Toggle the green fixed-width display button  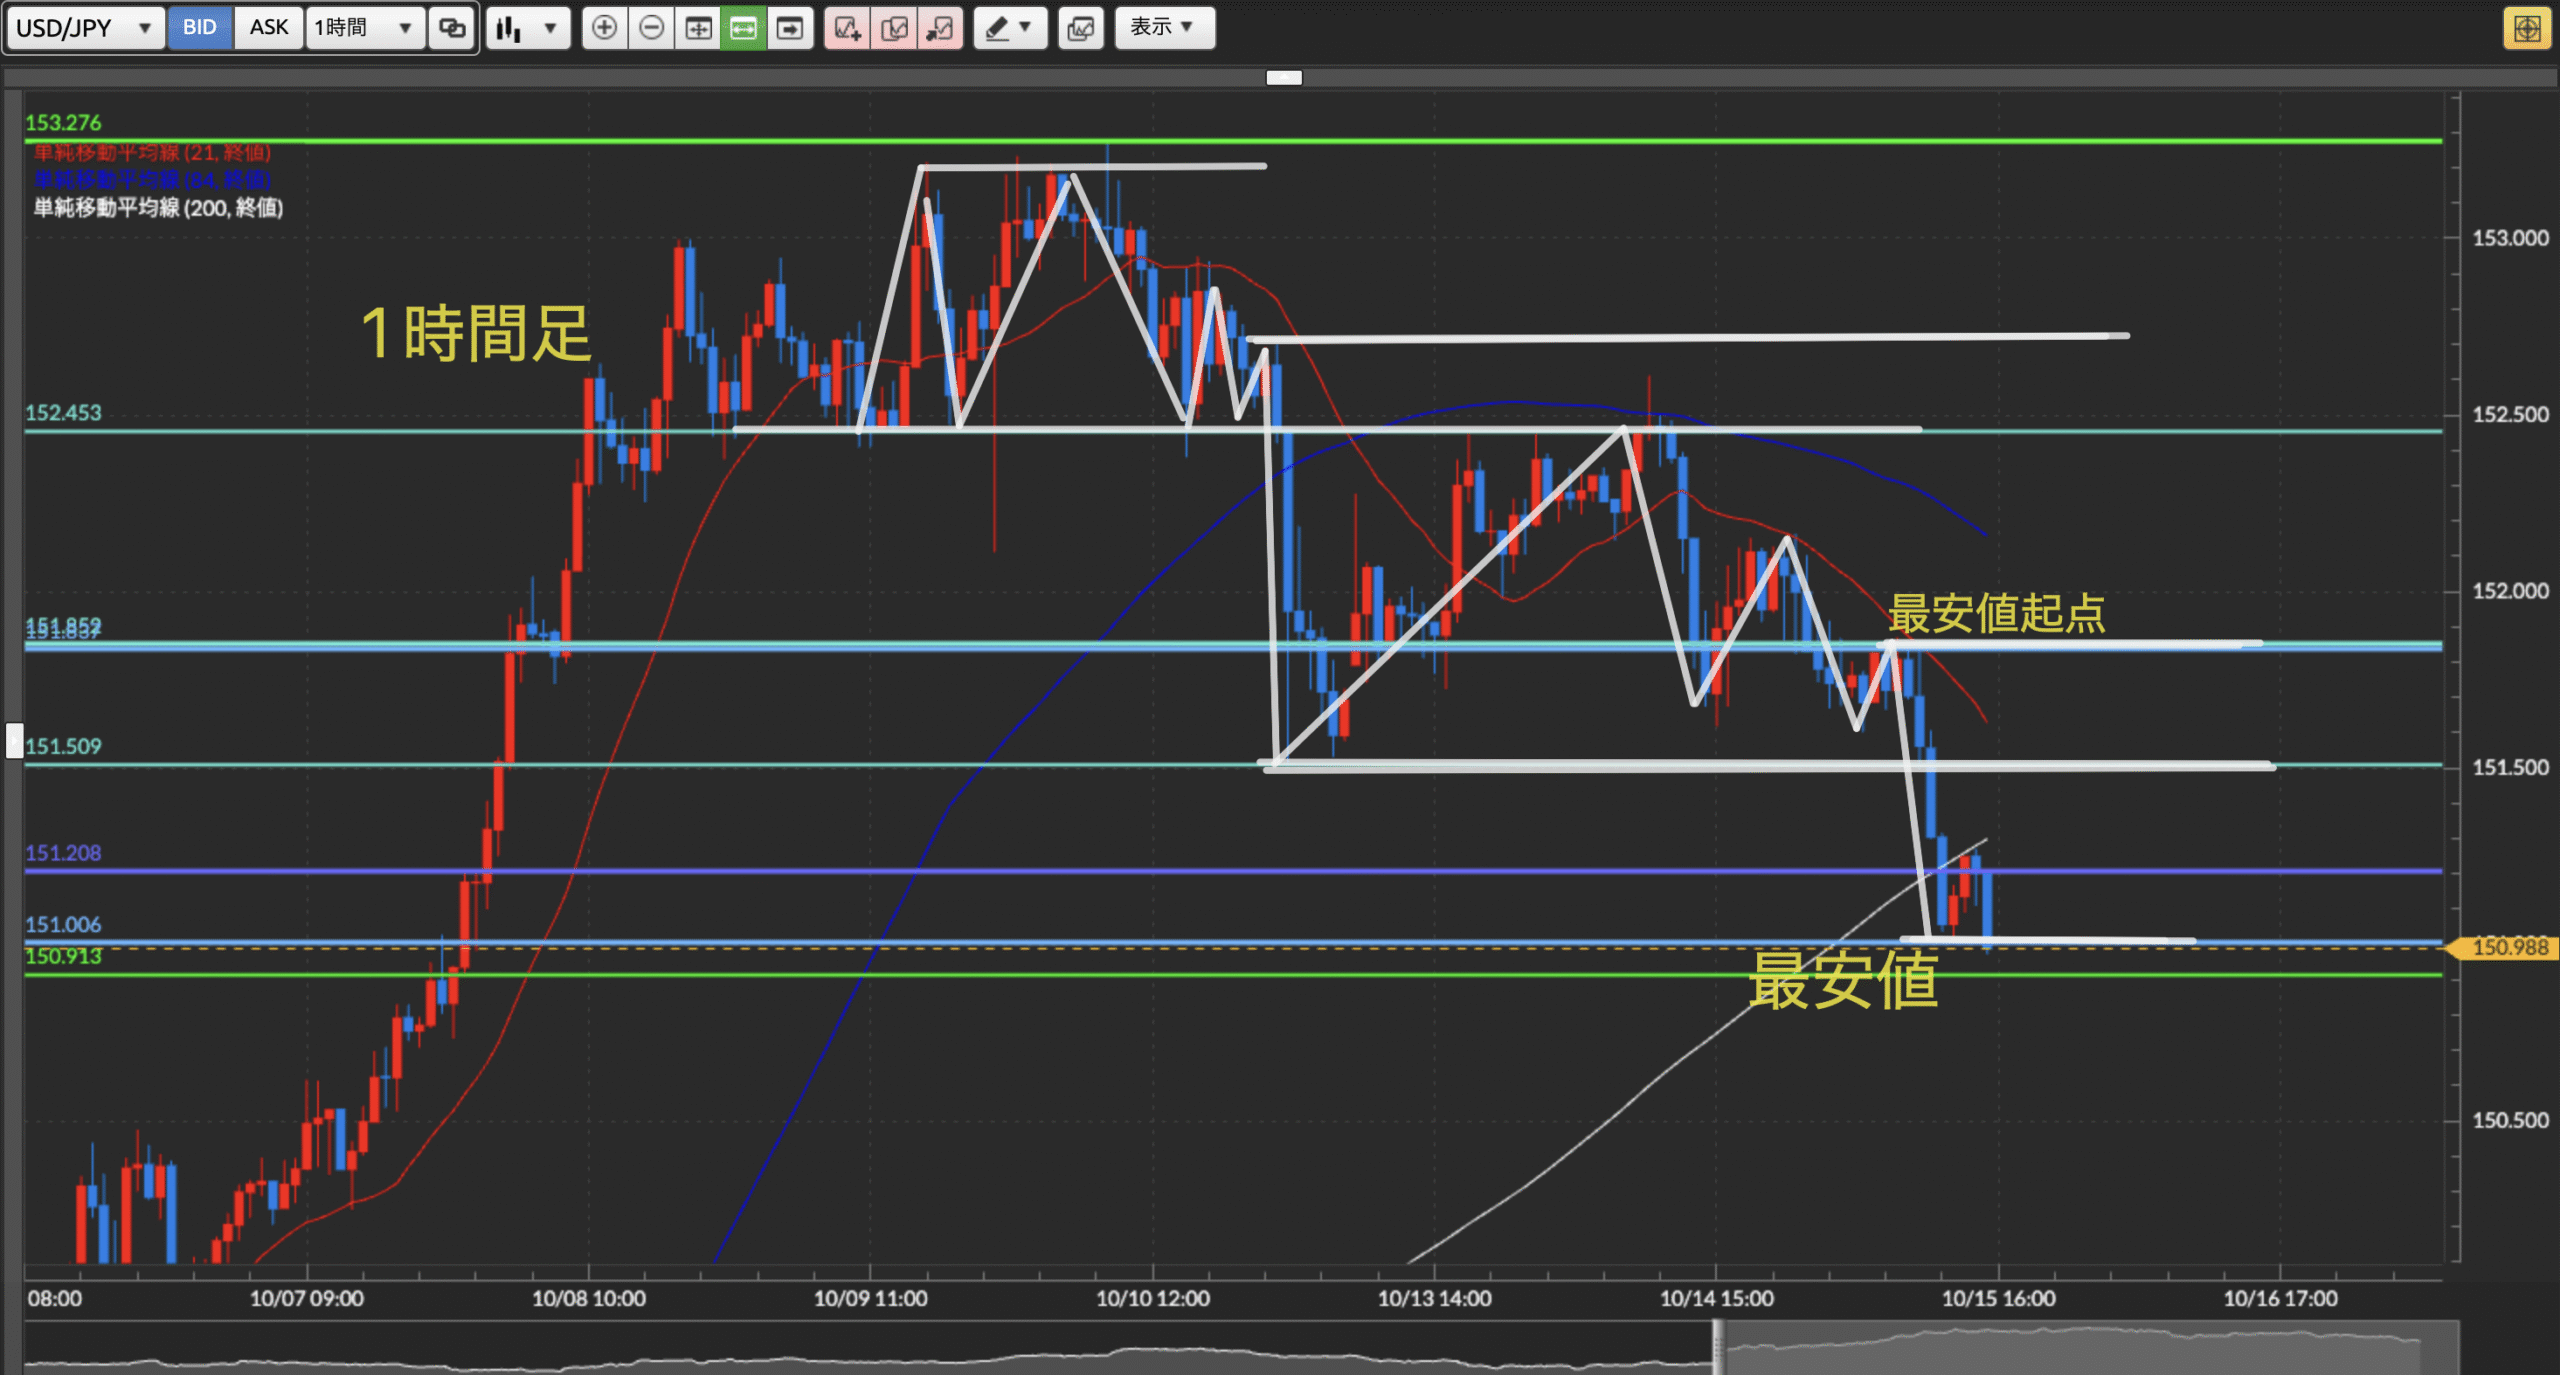743,28
